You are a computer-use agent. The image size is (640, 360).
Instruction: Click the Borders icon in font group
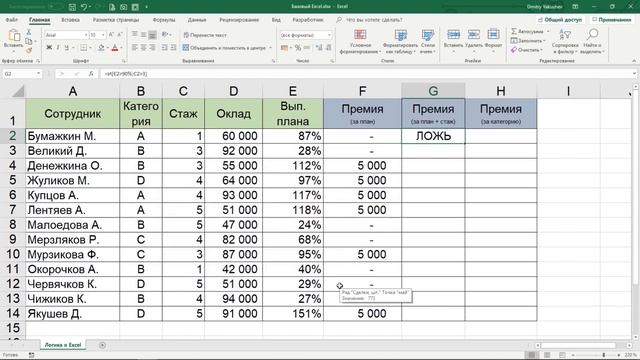tap(84, 48)
